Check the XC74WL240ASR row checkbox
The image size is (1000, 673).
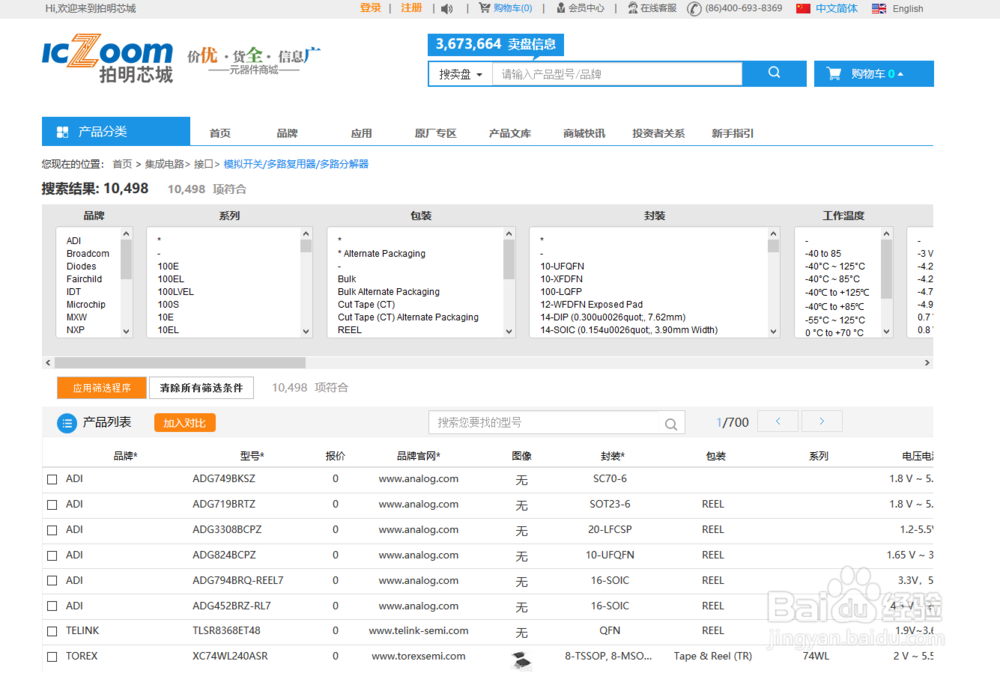click(52, 656)
